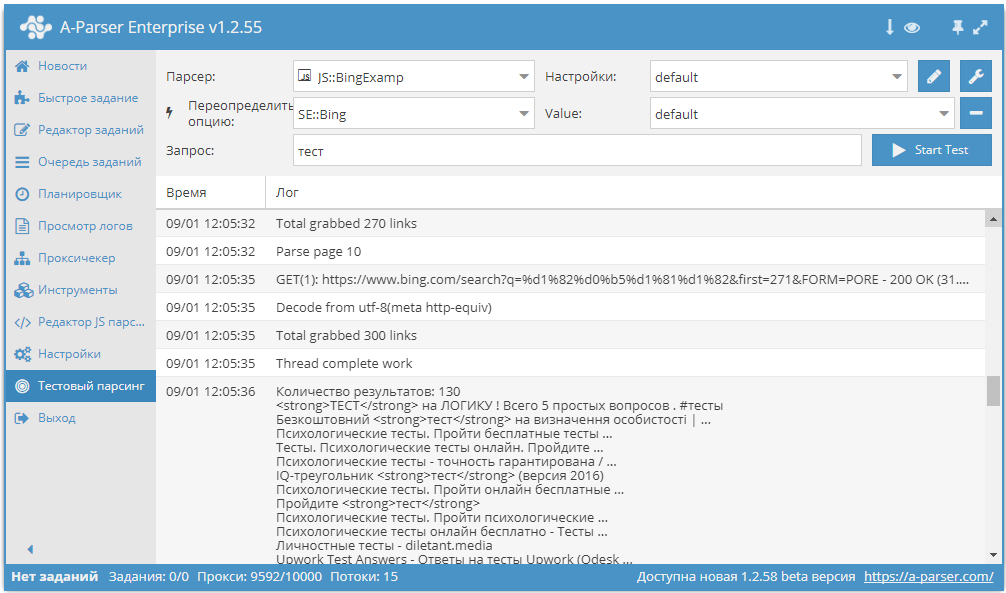Go to Редактор заданий menu item
1006x593 pixels.
(90, 130)
